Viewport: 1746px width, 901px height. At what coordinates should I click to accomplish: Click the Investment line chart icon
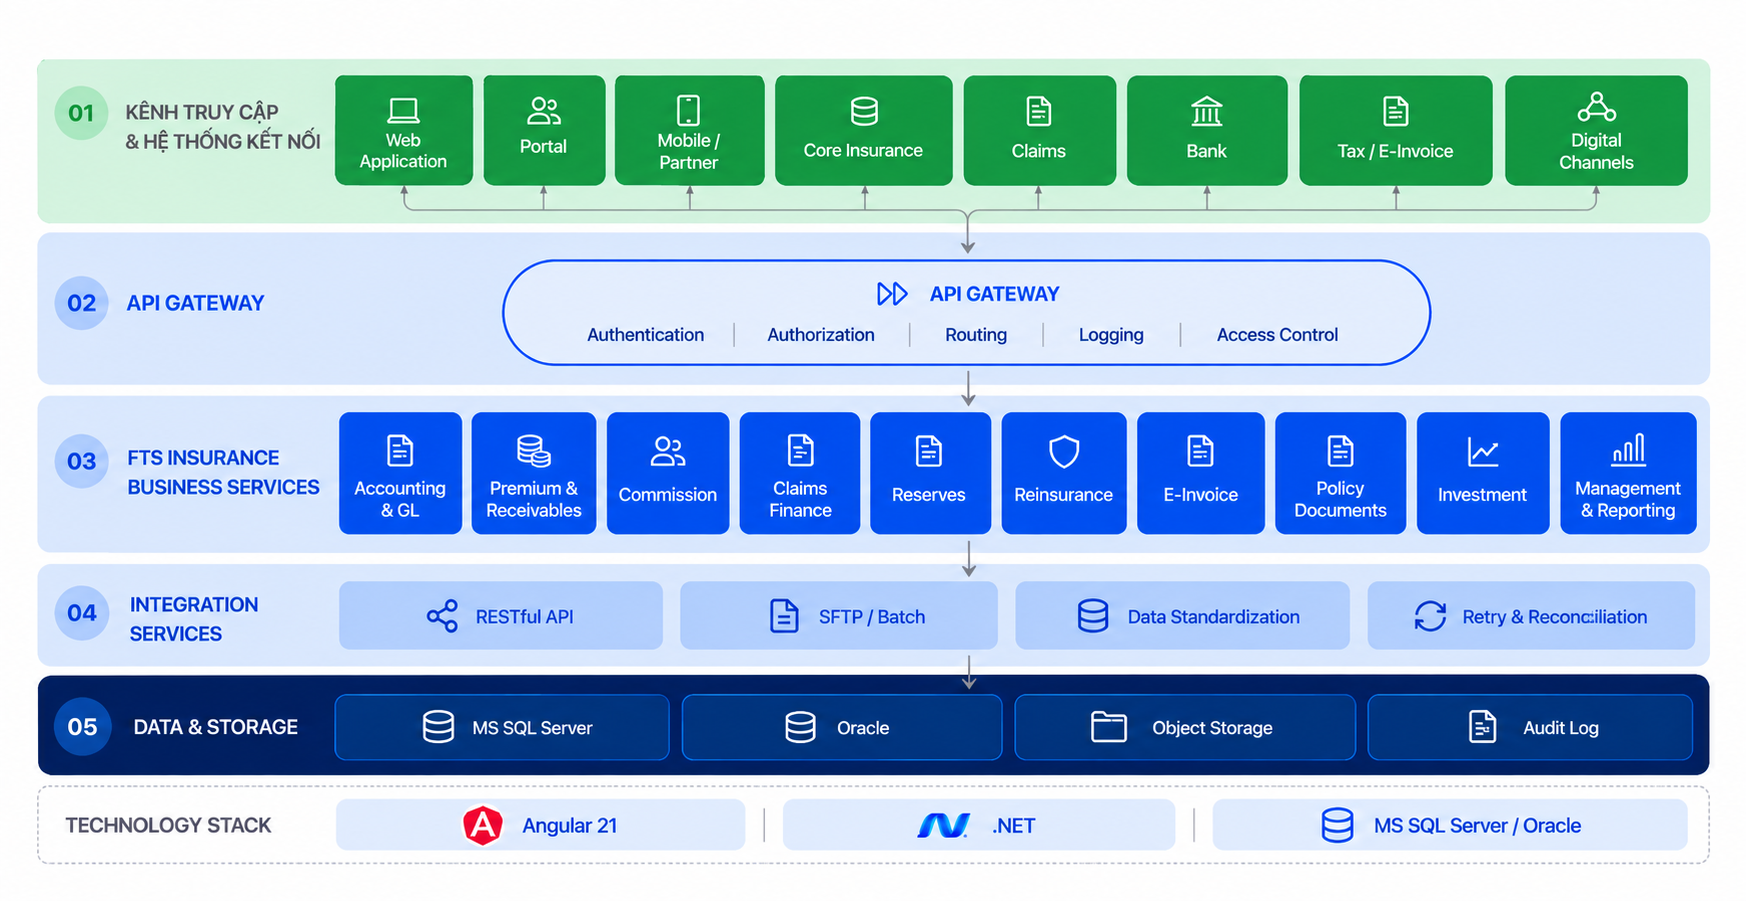point(1482,452)
